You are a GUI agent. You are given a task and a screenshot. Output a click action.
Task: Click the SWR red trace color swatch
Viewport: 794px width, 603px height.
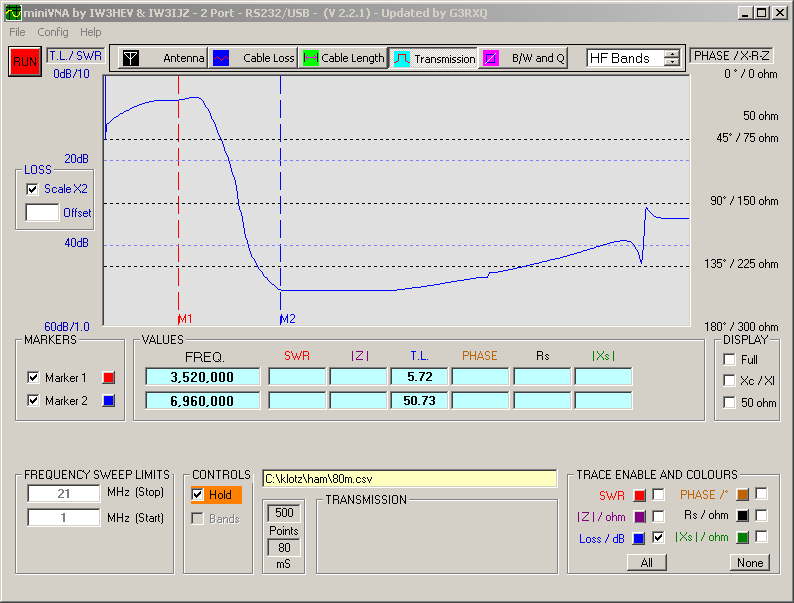640,495
